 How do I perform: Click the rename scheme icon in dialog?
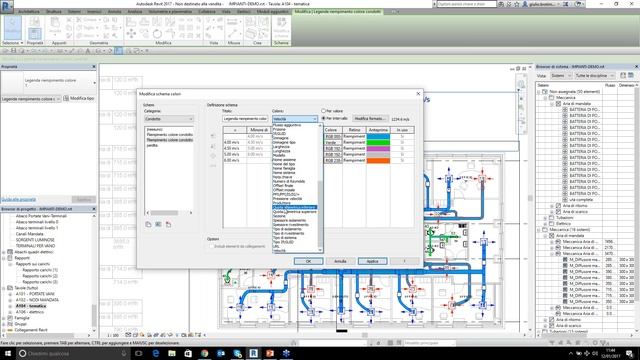pos(158,224)
